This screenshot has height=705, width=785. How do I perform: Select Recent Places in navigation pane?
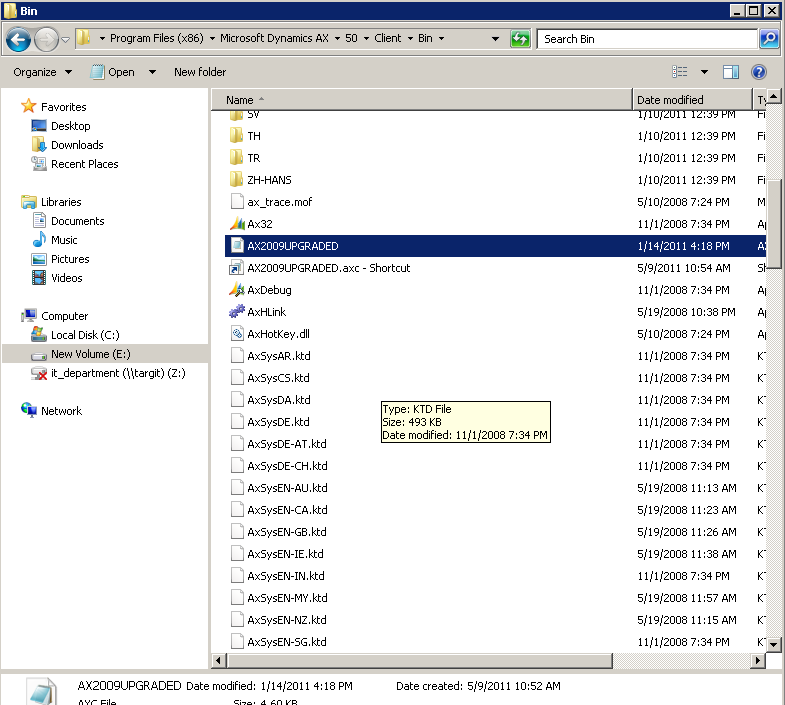(85, 164)
